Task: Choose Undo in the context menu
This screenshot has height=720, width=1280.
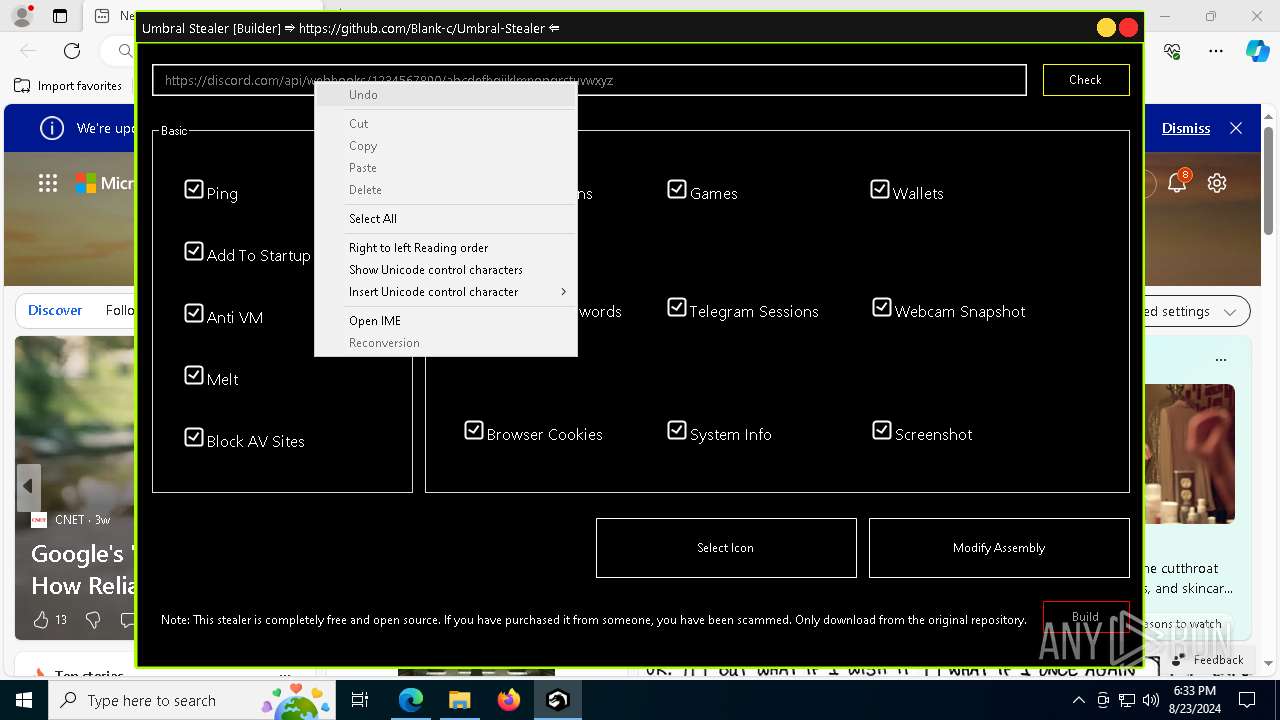Action: pyautogui.click(x=446, y=95)
